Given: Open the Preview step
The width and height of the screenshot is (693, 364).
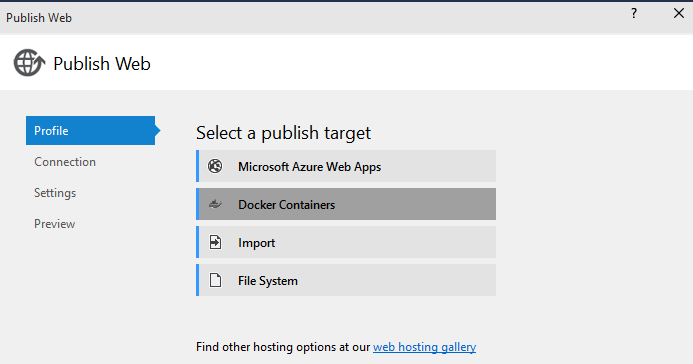Looking at the screenshot, I should tap(54, 224).
